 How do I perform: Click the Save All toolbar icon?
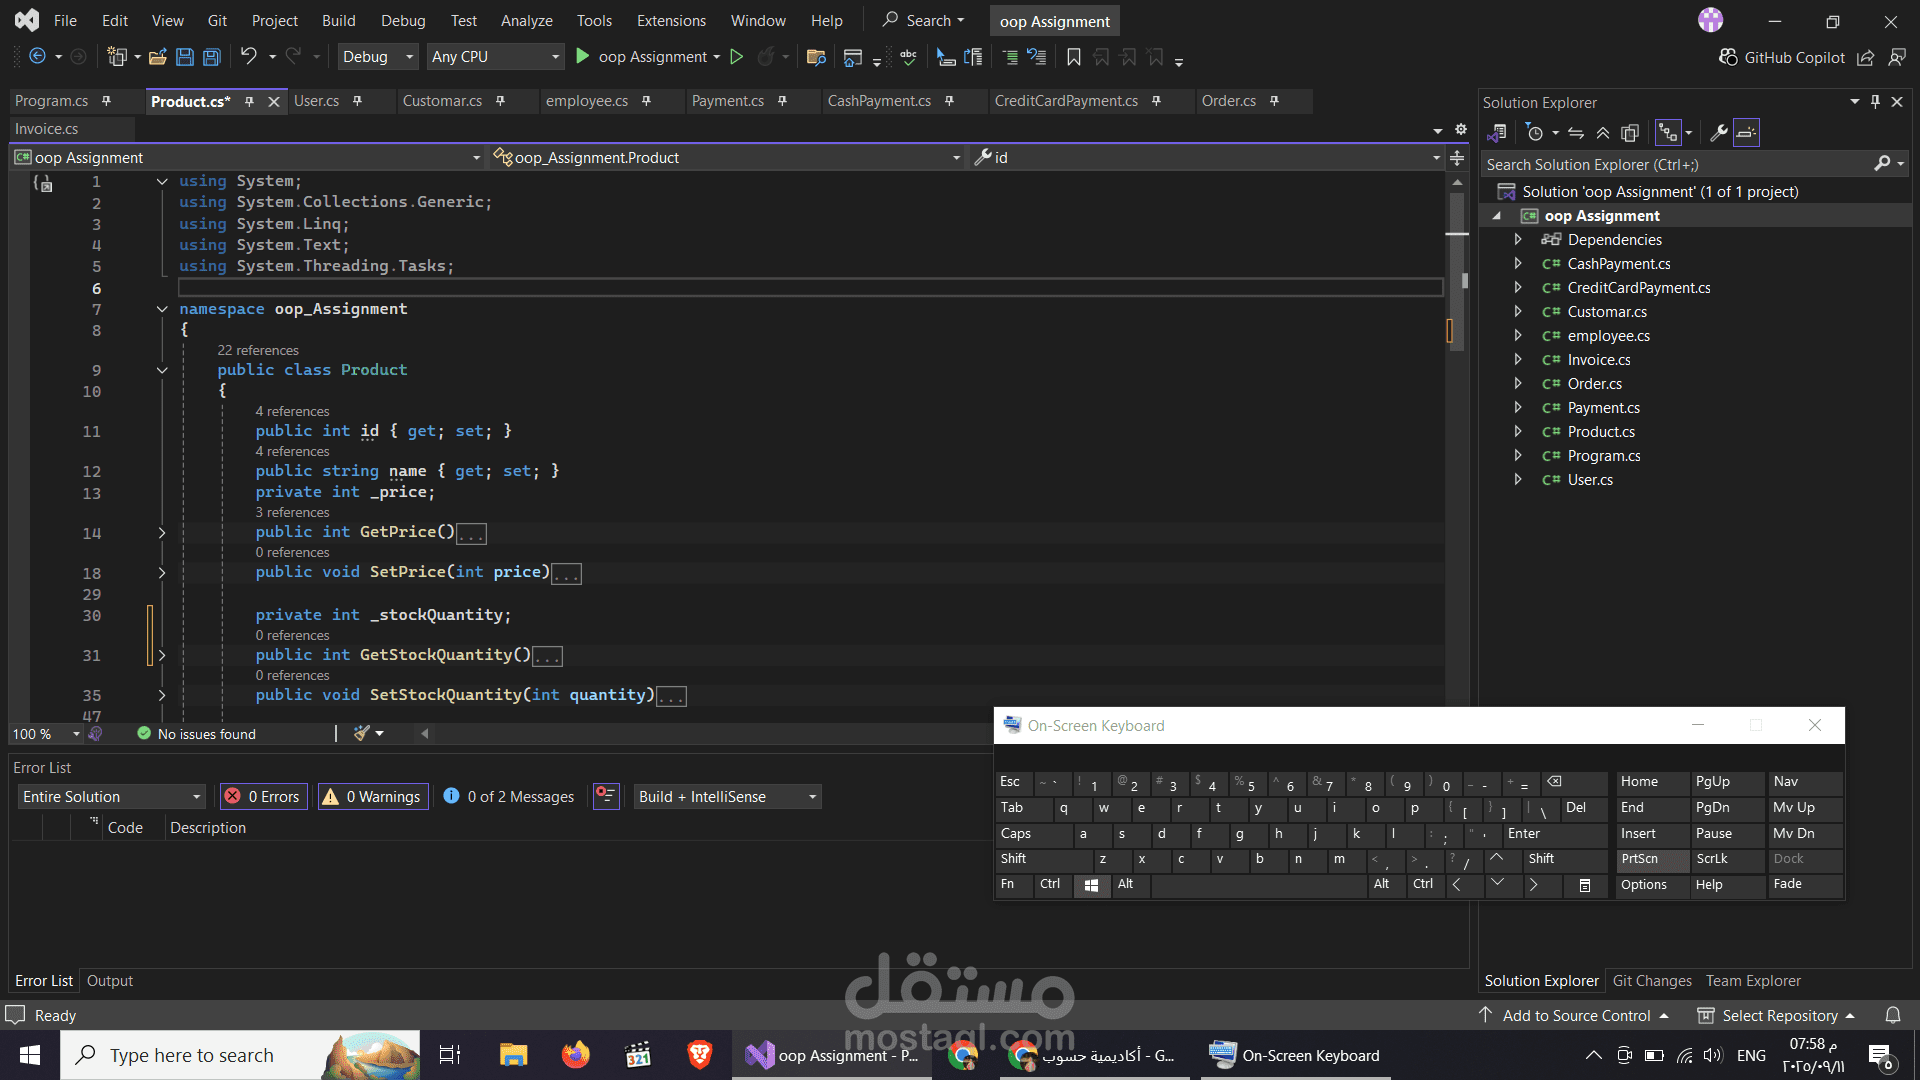(x=212, y=57)
